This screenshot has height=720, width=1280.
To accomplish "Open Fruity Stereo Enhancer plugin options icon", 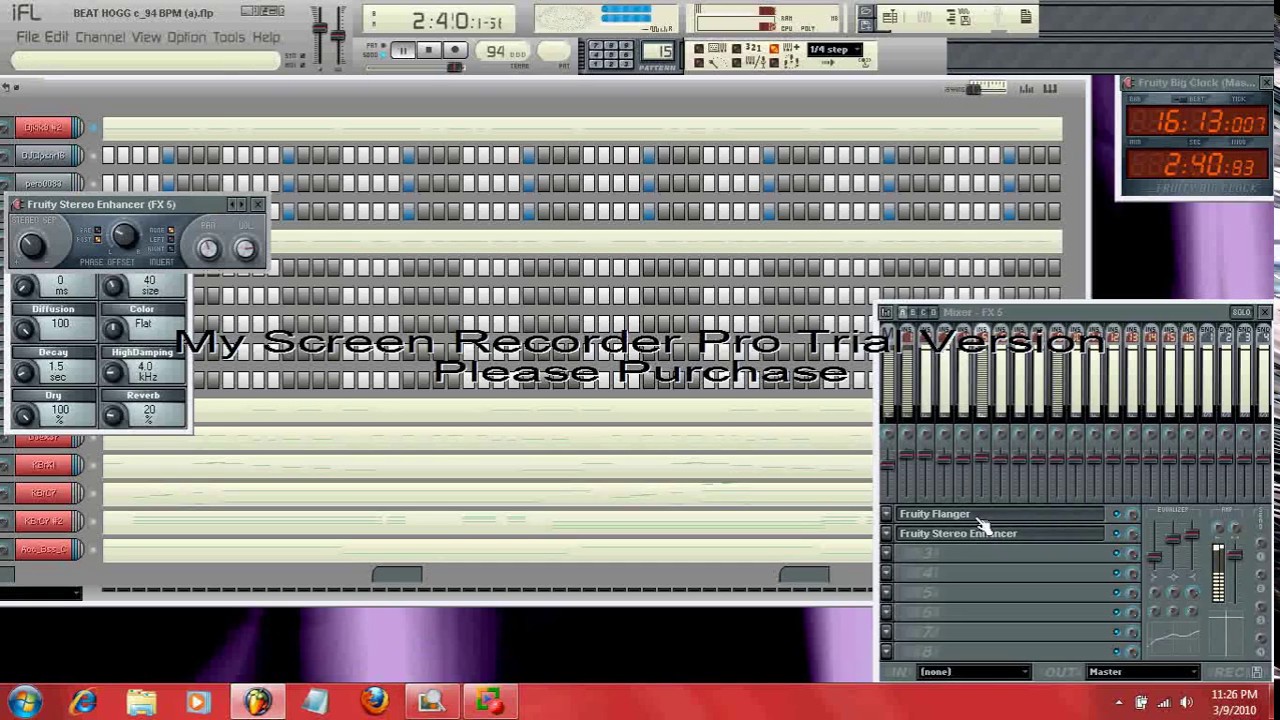I will tap(17, 204).
